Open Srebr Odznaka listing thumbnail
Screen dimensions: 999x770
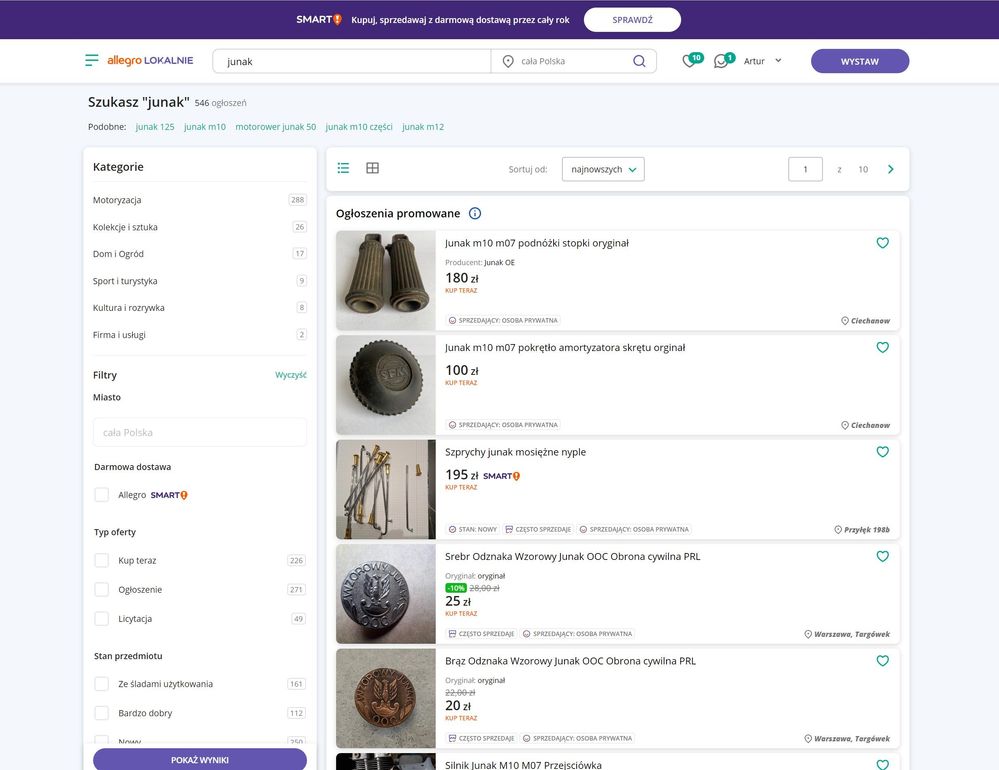coord(385,594)
